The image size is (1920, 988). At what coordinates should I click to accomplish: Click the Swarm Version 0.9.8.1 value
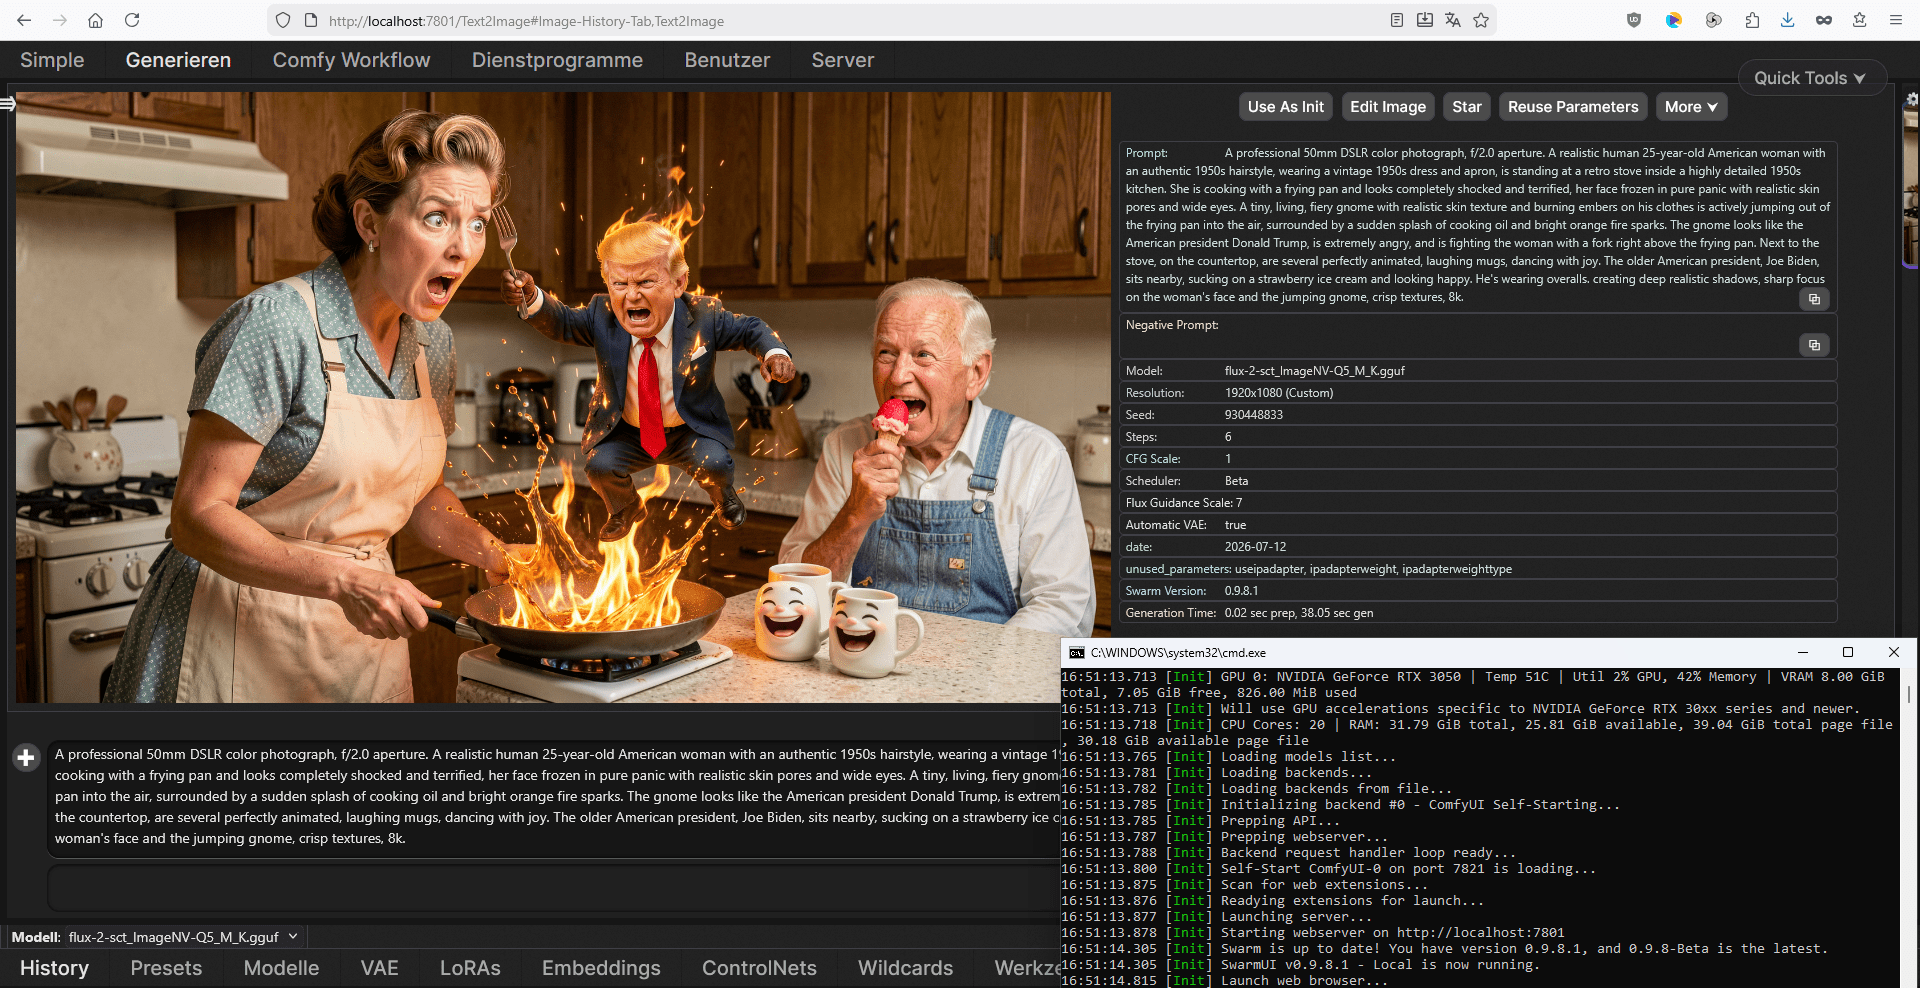tap(1242, 591)
